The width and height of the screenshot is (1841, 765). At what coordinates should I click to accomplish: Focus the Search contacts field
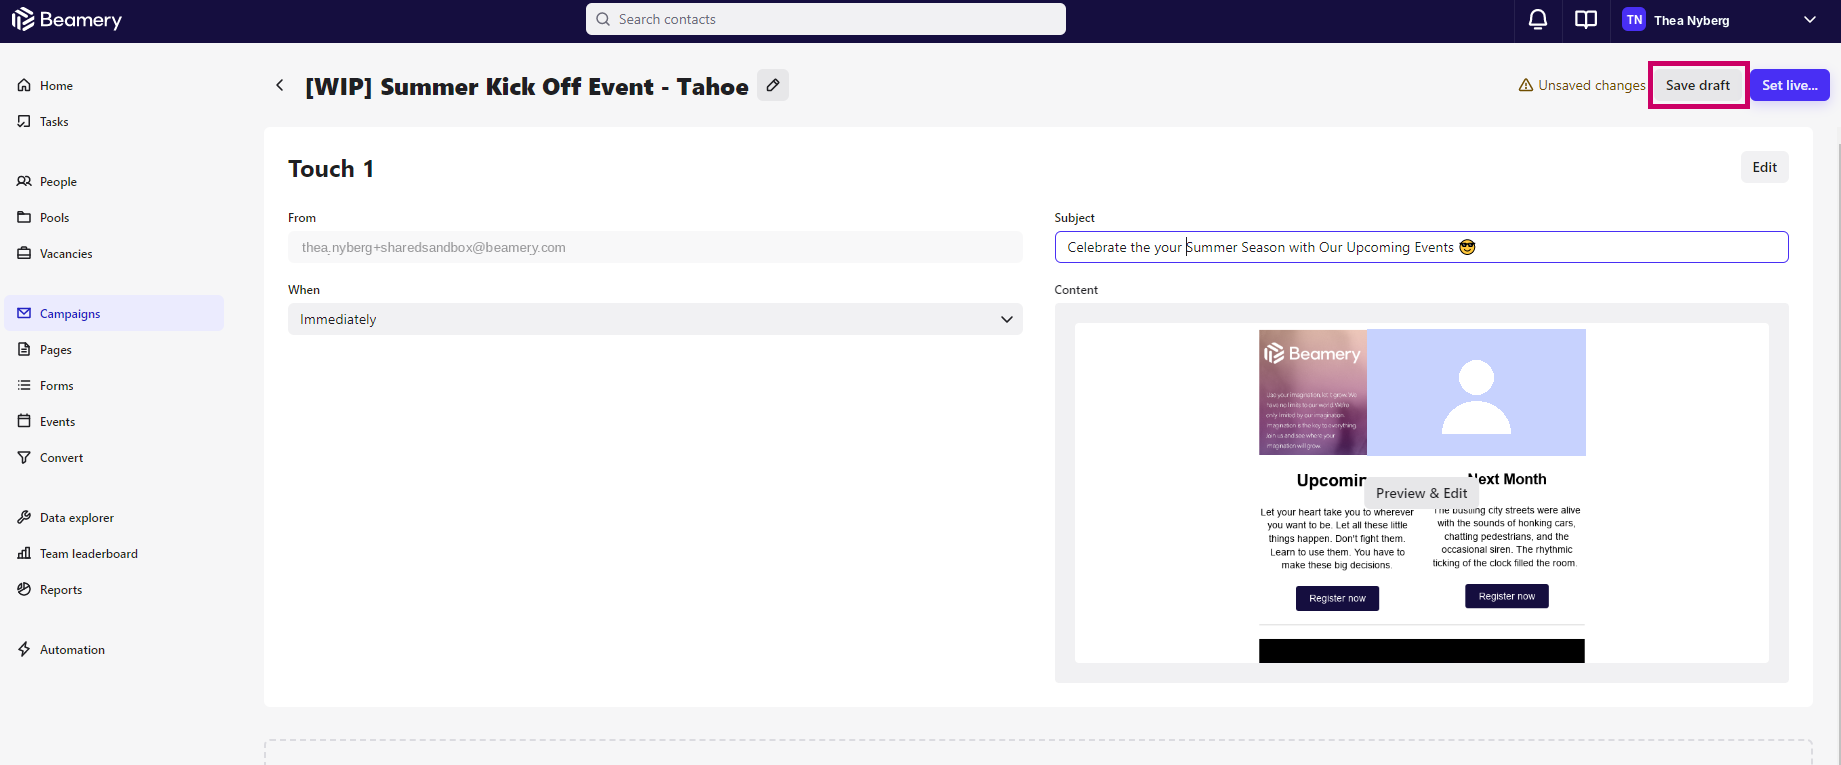point(826,19)
